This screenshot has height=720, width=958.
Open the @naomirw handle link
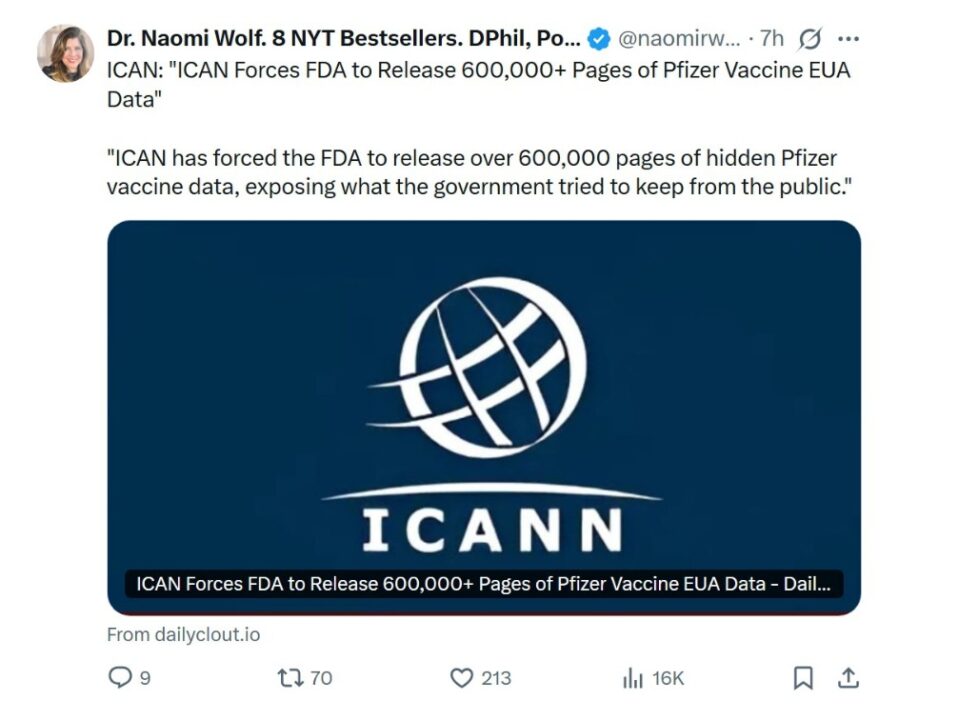pos(678,39)
